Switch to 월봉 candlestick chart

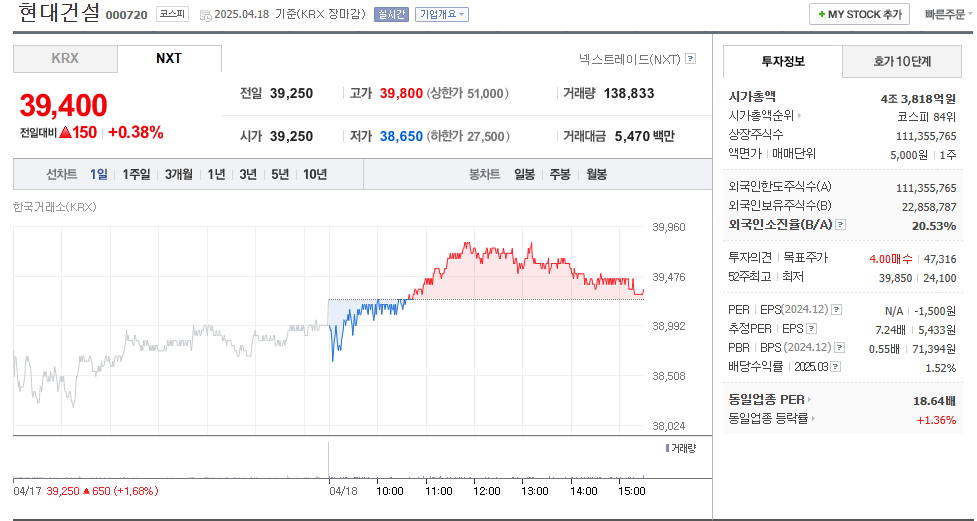[x=596, y=174]
